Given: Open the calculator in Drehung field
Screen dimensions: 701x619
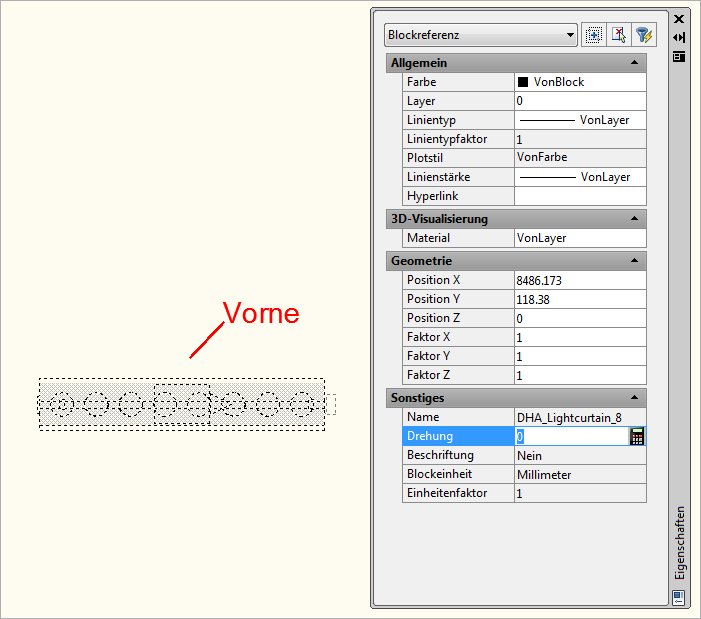Looking at the screenshot, I should (x=636, y=436).
